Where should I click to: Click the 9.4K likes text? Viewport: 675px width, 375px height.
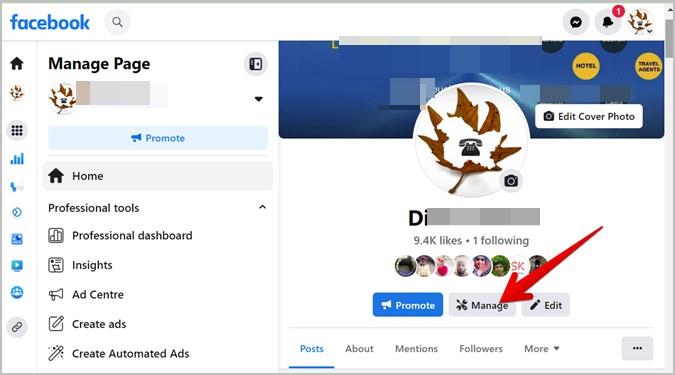(437, 240)
